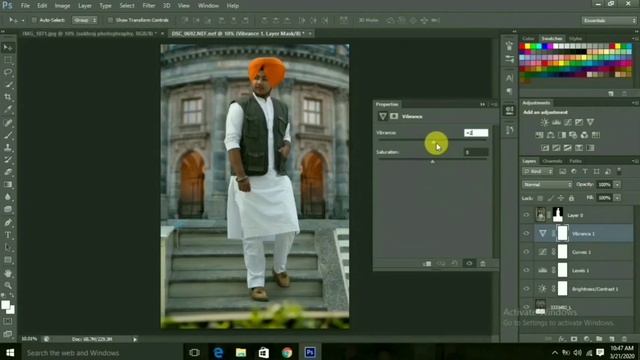Screen dimensions: 640x360
Task: Select the Clone Stamp tool
Action: coord(8,147)
